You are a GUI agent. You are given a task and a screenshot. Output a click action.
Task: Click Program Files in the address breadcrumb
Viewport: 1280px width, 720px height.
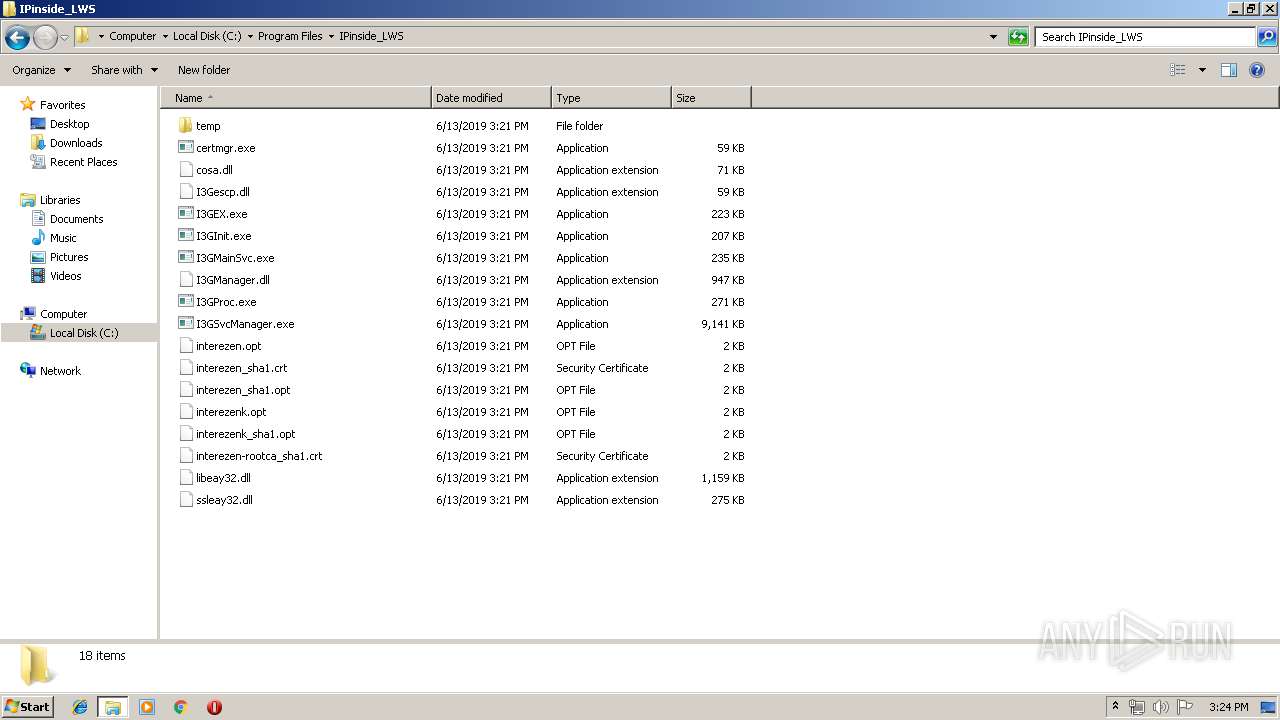click(x=290, y=36)
